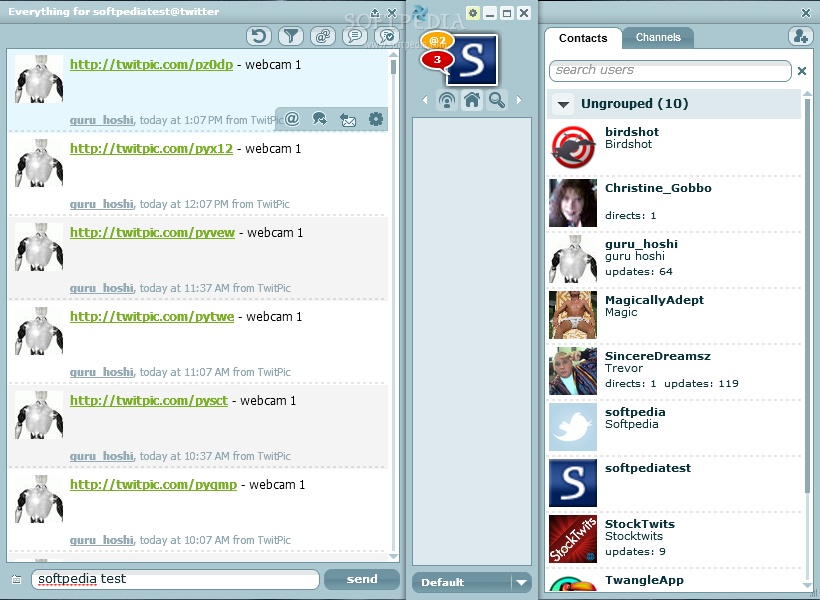
Task: Click in the message input containing 'softpedia test'
Action: [176, 579]
